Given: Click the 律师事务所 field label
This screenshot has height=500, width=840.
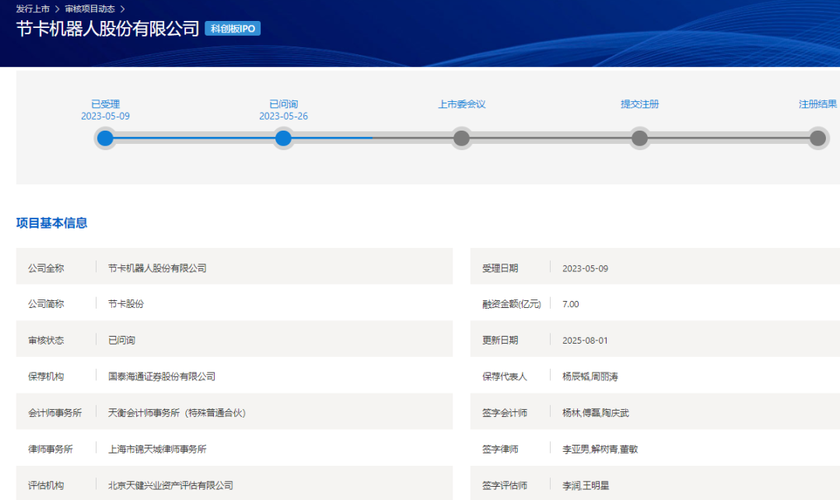Looking at the screenshot, I should click(50, 449).
